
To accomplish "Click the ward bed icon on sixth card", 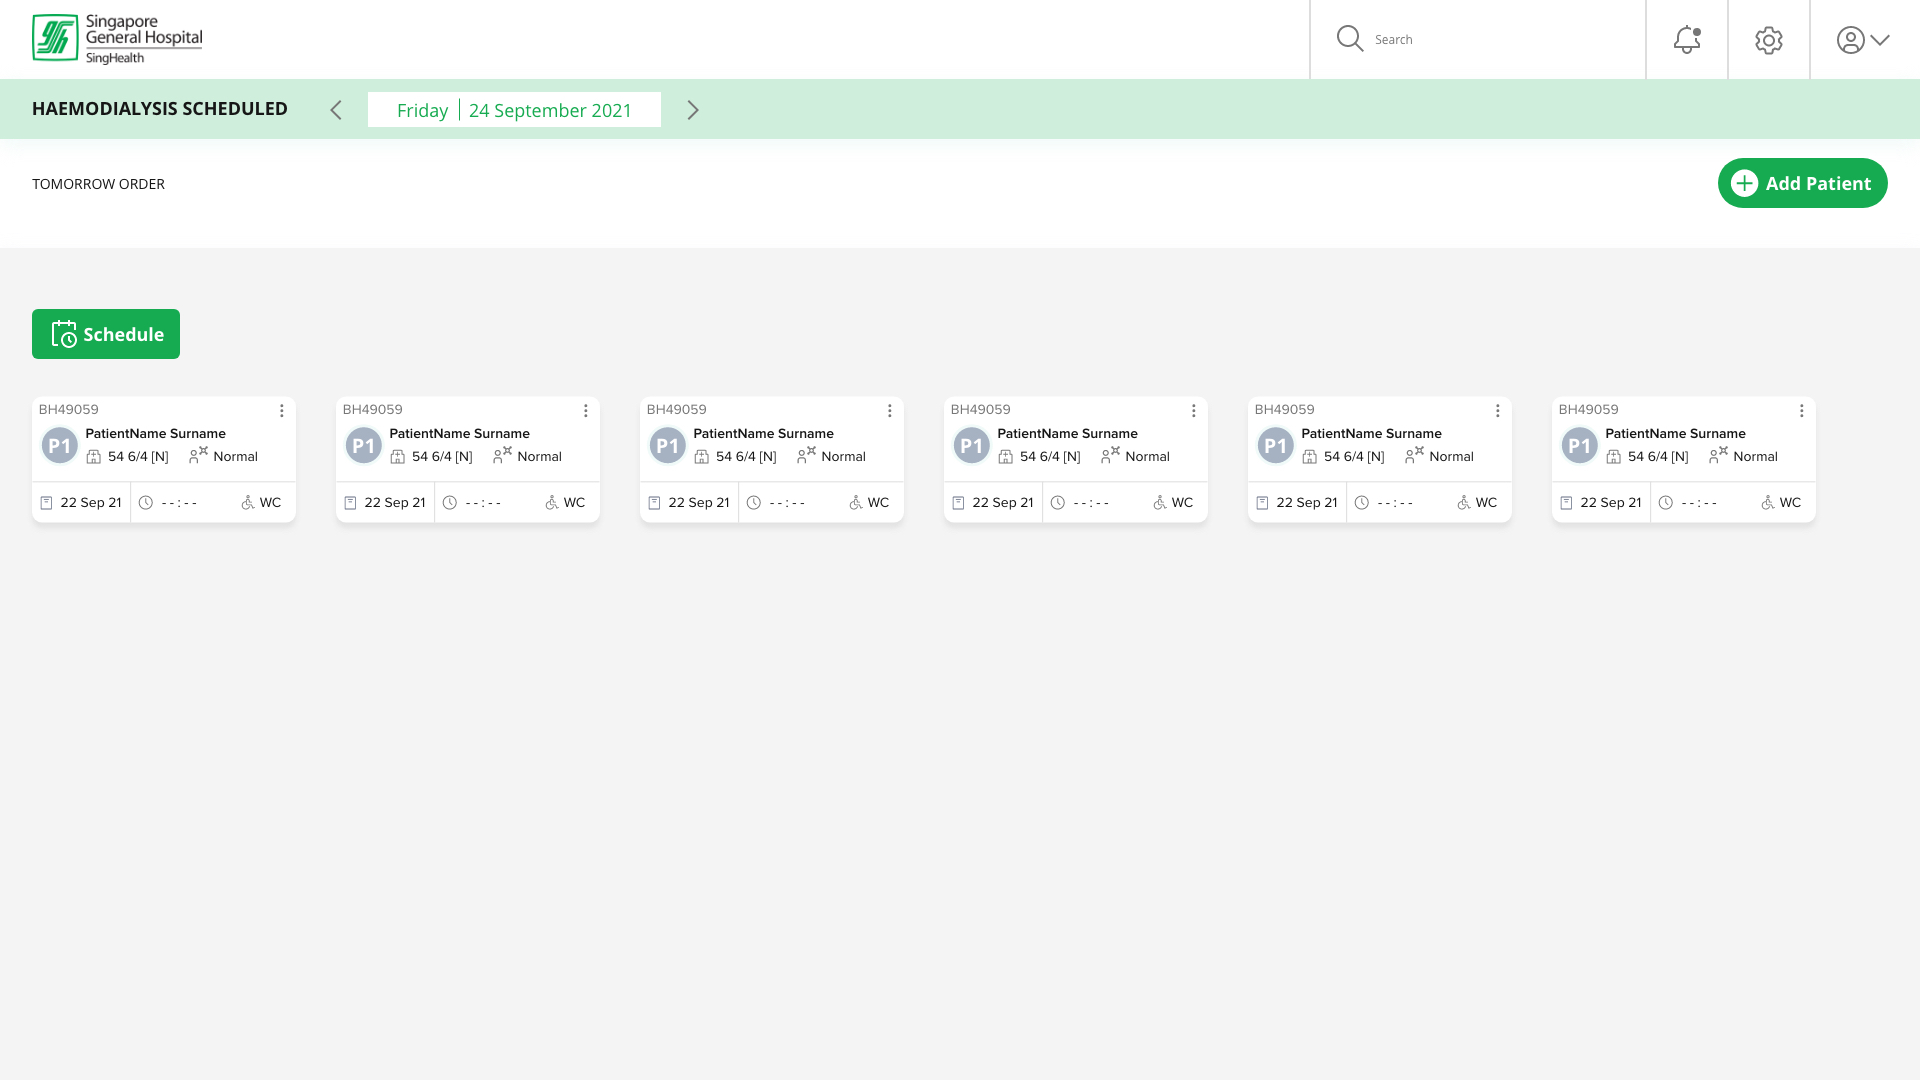I will coord(1614,457).
